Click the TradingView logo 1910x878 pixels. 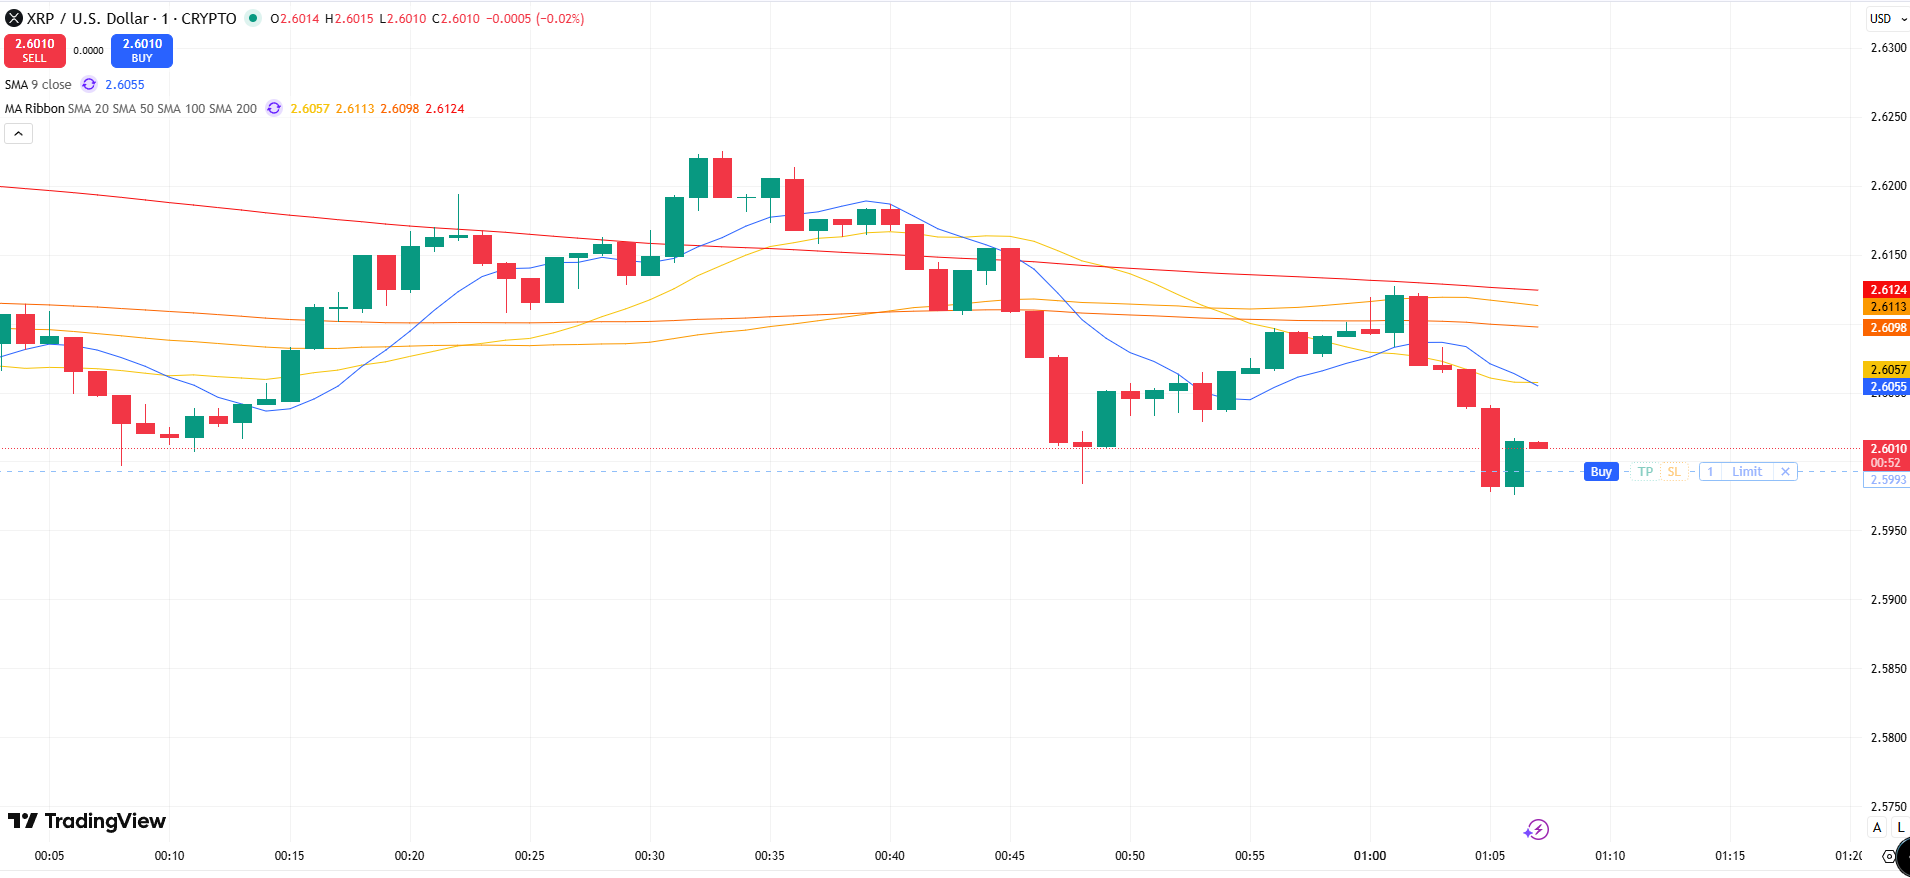point(87,821)
